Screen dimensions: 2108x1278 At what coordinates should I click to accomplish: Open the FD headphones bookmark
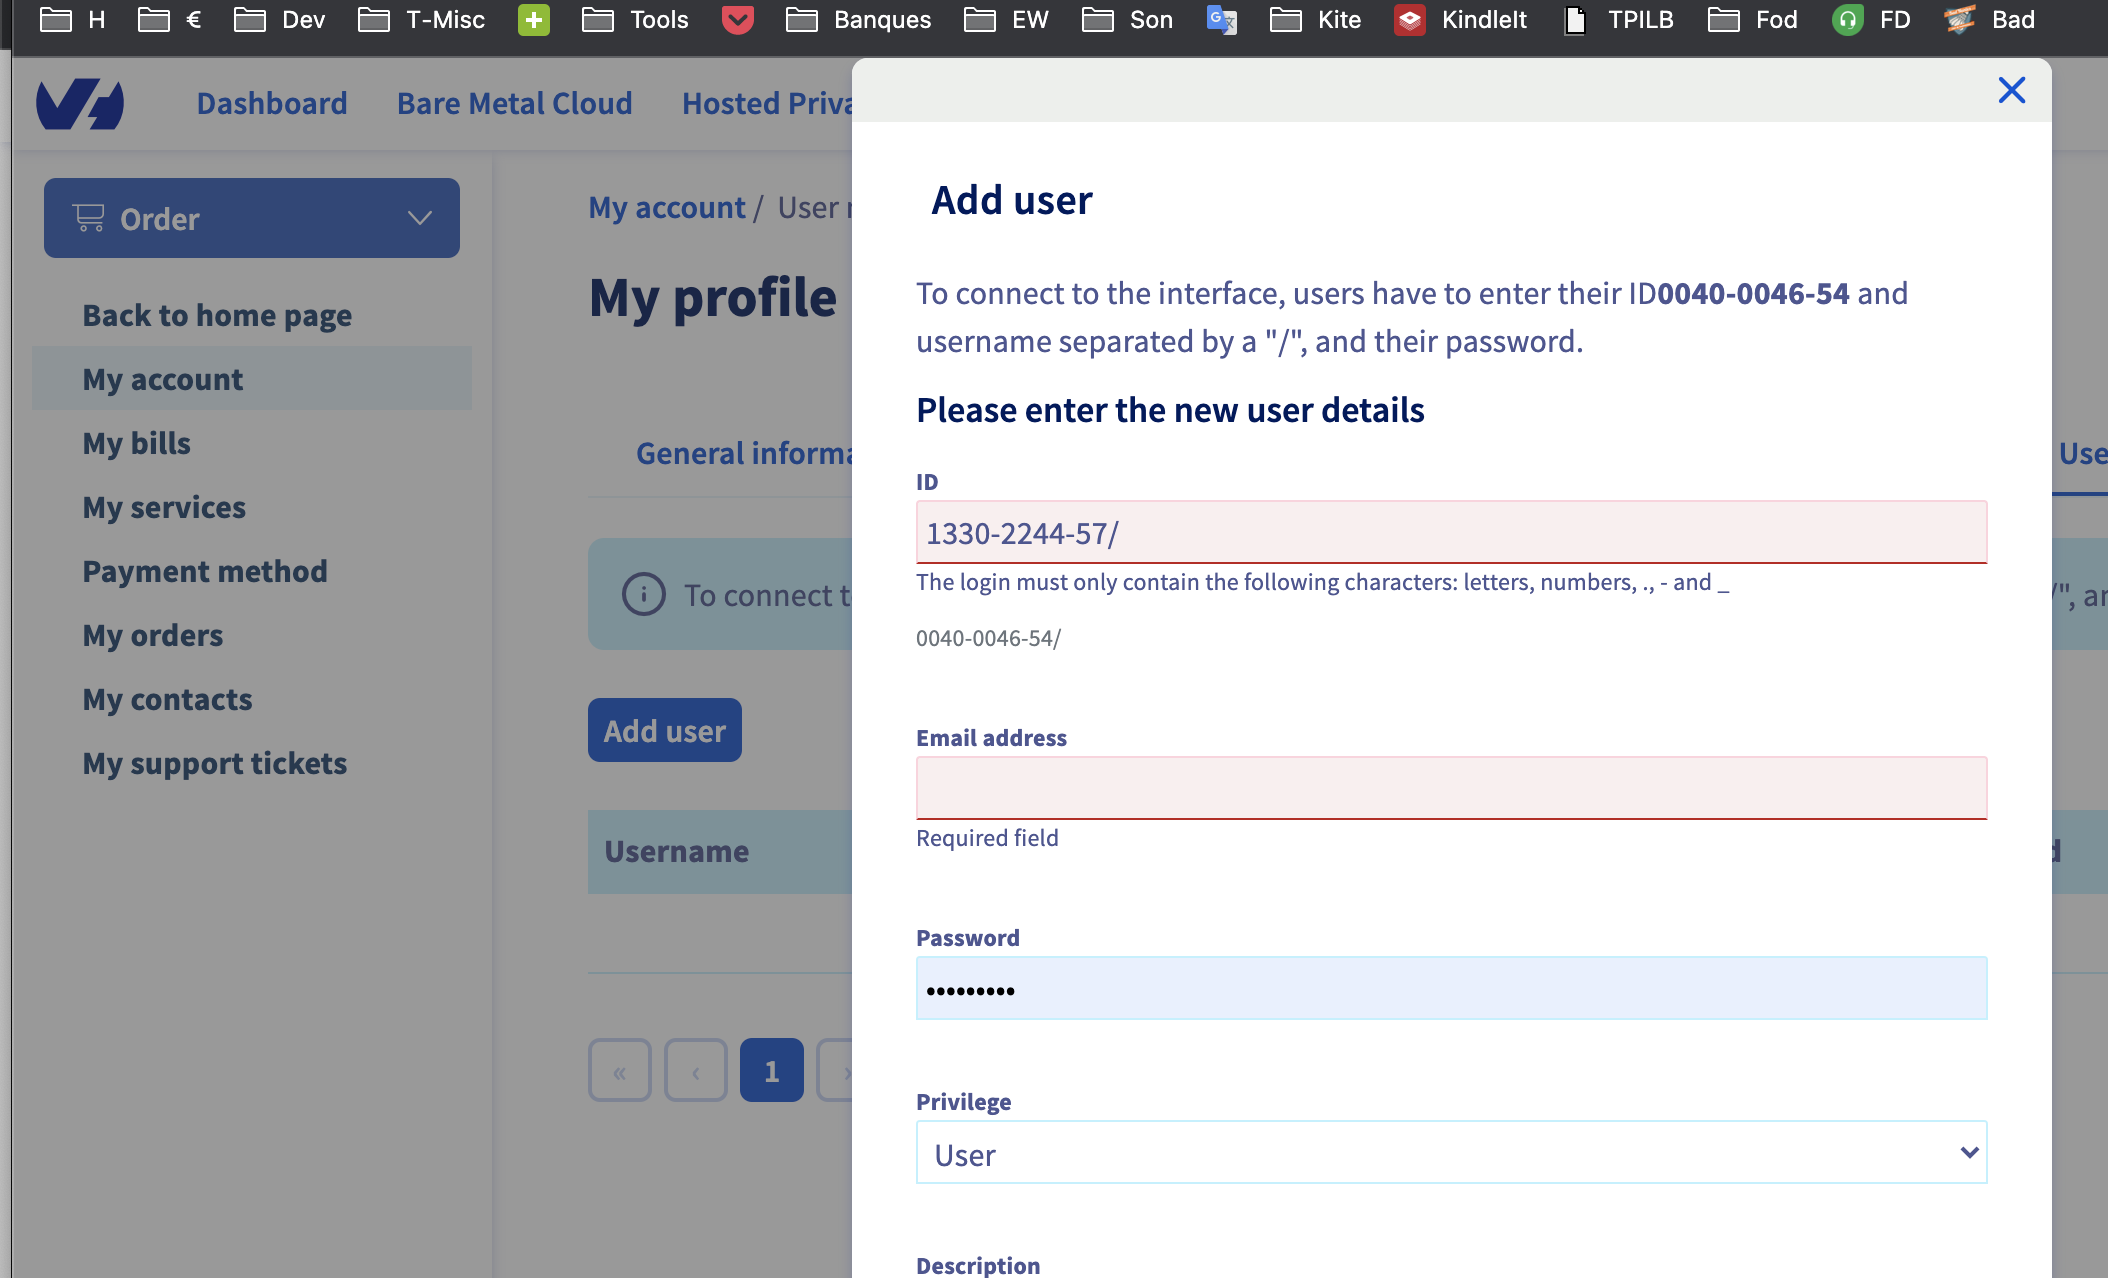(1847, 20)
